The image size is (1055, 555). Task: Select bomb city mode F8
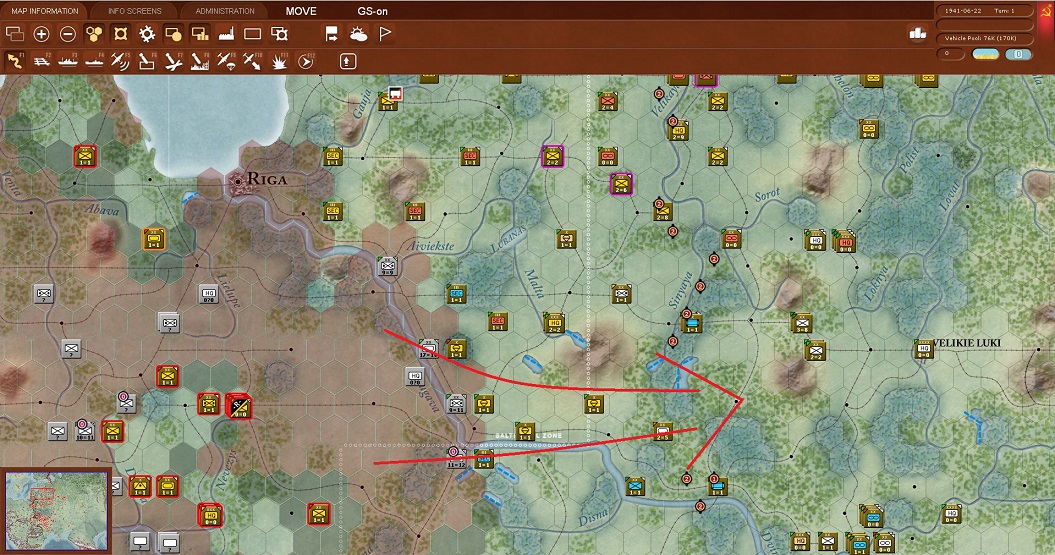(200, 61)
